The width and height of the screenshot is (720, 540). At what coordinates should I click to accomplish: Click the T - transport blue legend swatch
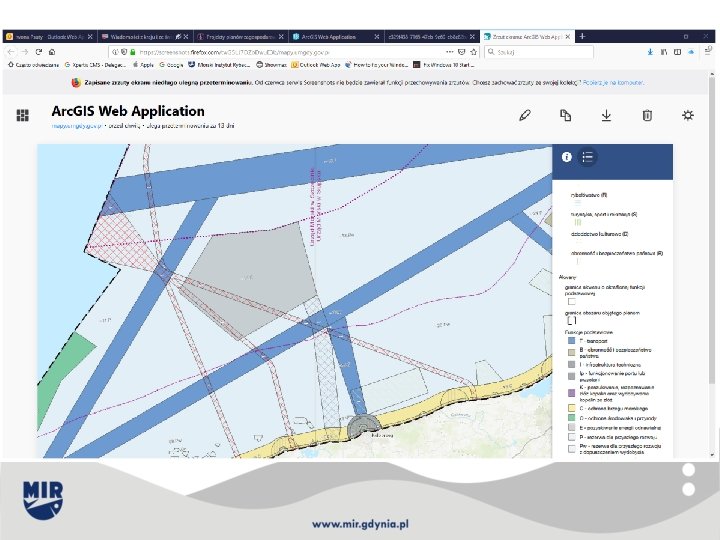click(572, 341)
